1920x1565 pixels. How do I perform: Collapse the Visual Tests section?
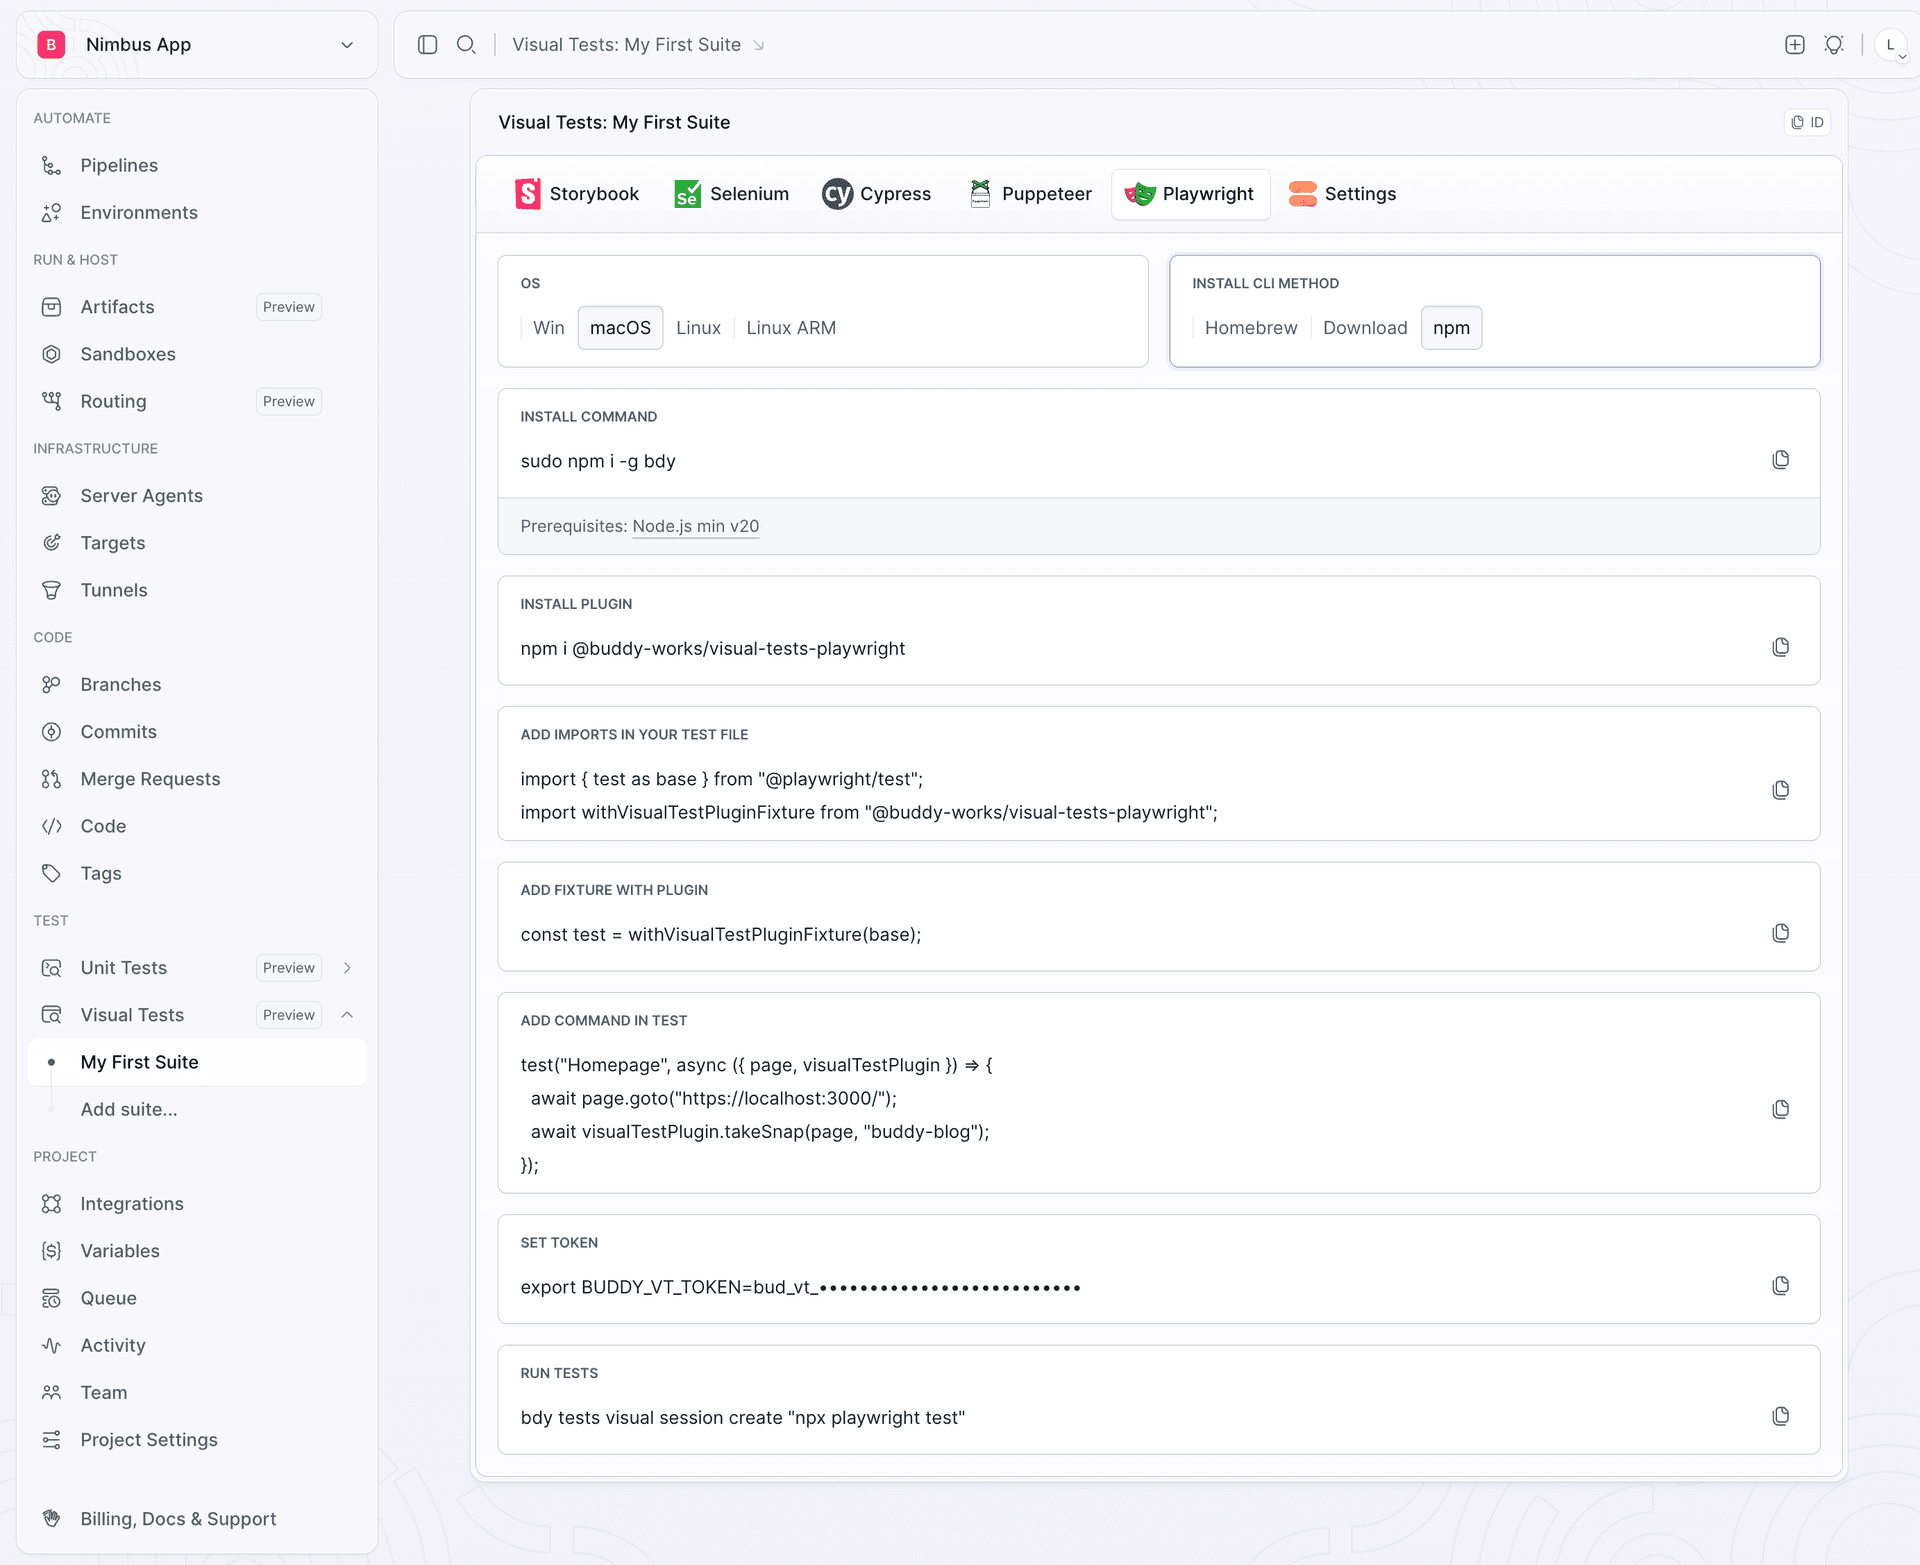click(347, 1015)
